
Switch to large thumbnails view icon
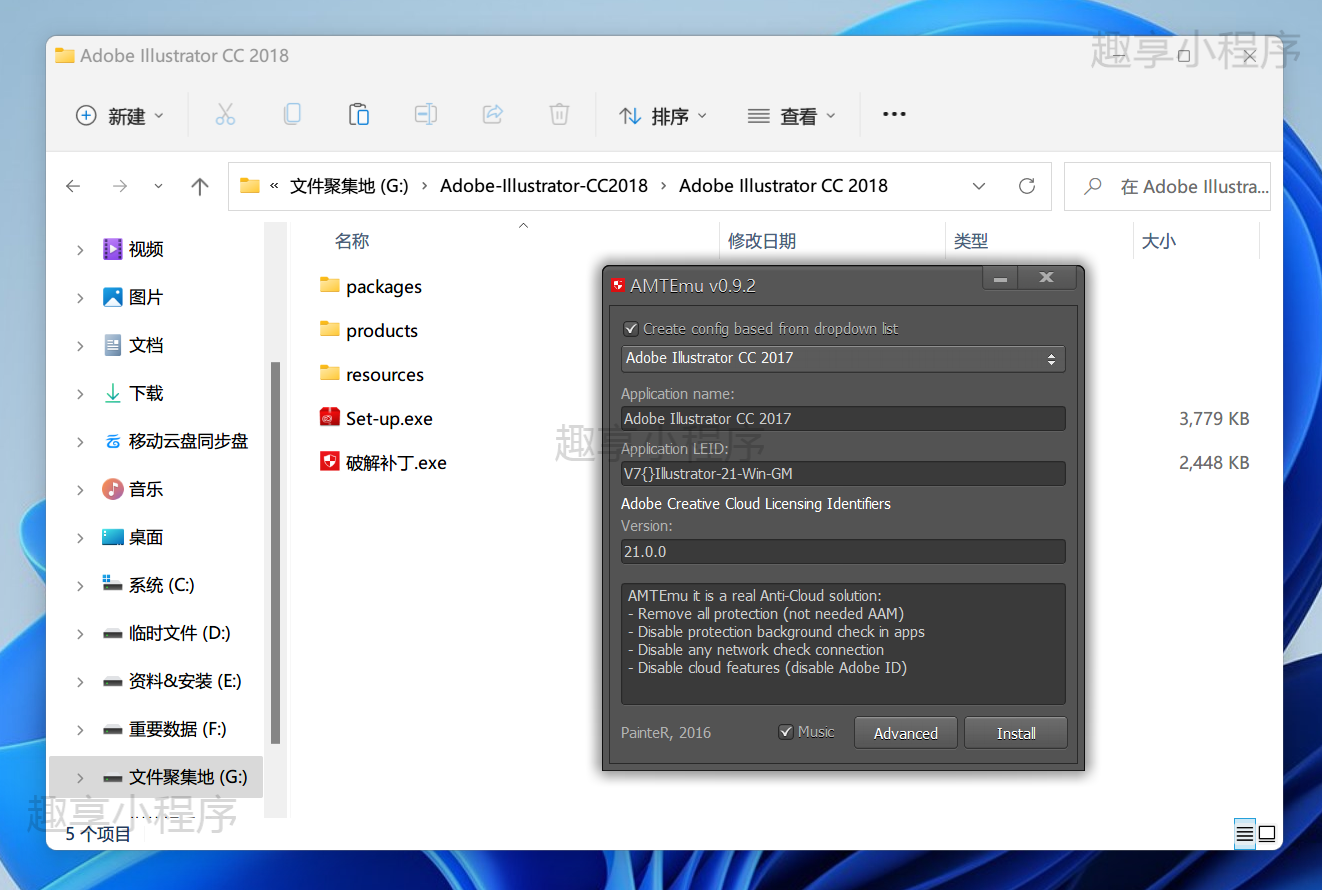click(x=1267, y=833)
